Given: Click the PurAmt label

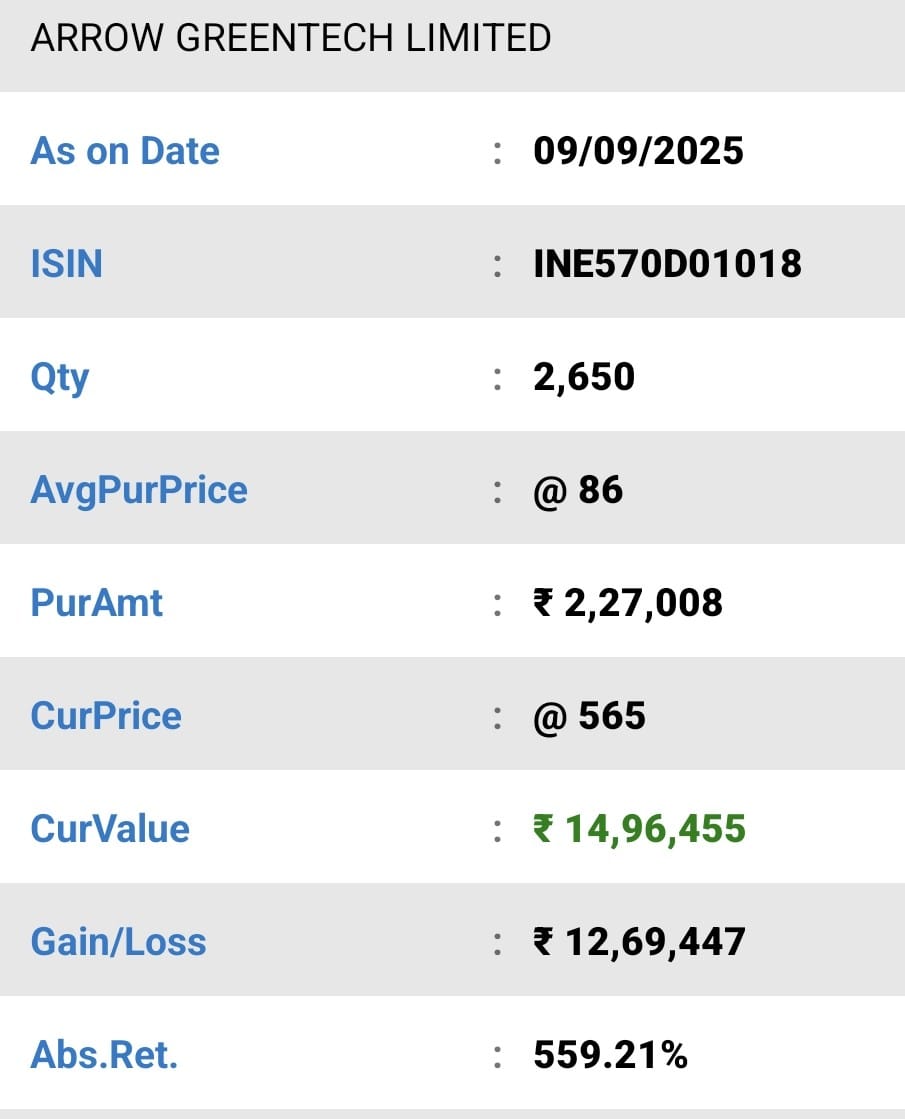Looking at the screenshot, I should pos(97,603).
